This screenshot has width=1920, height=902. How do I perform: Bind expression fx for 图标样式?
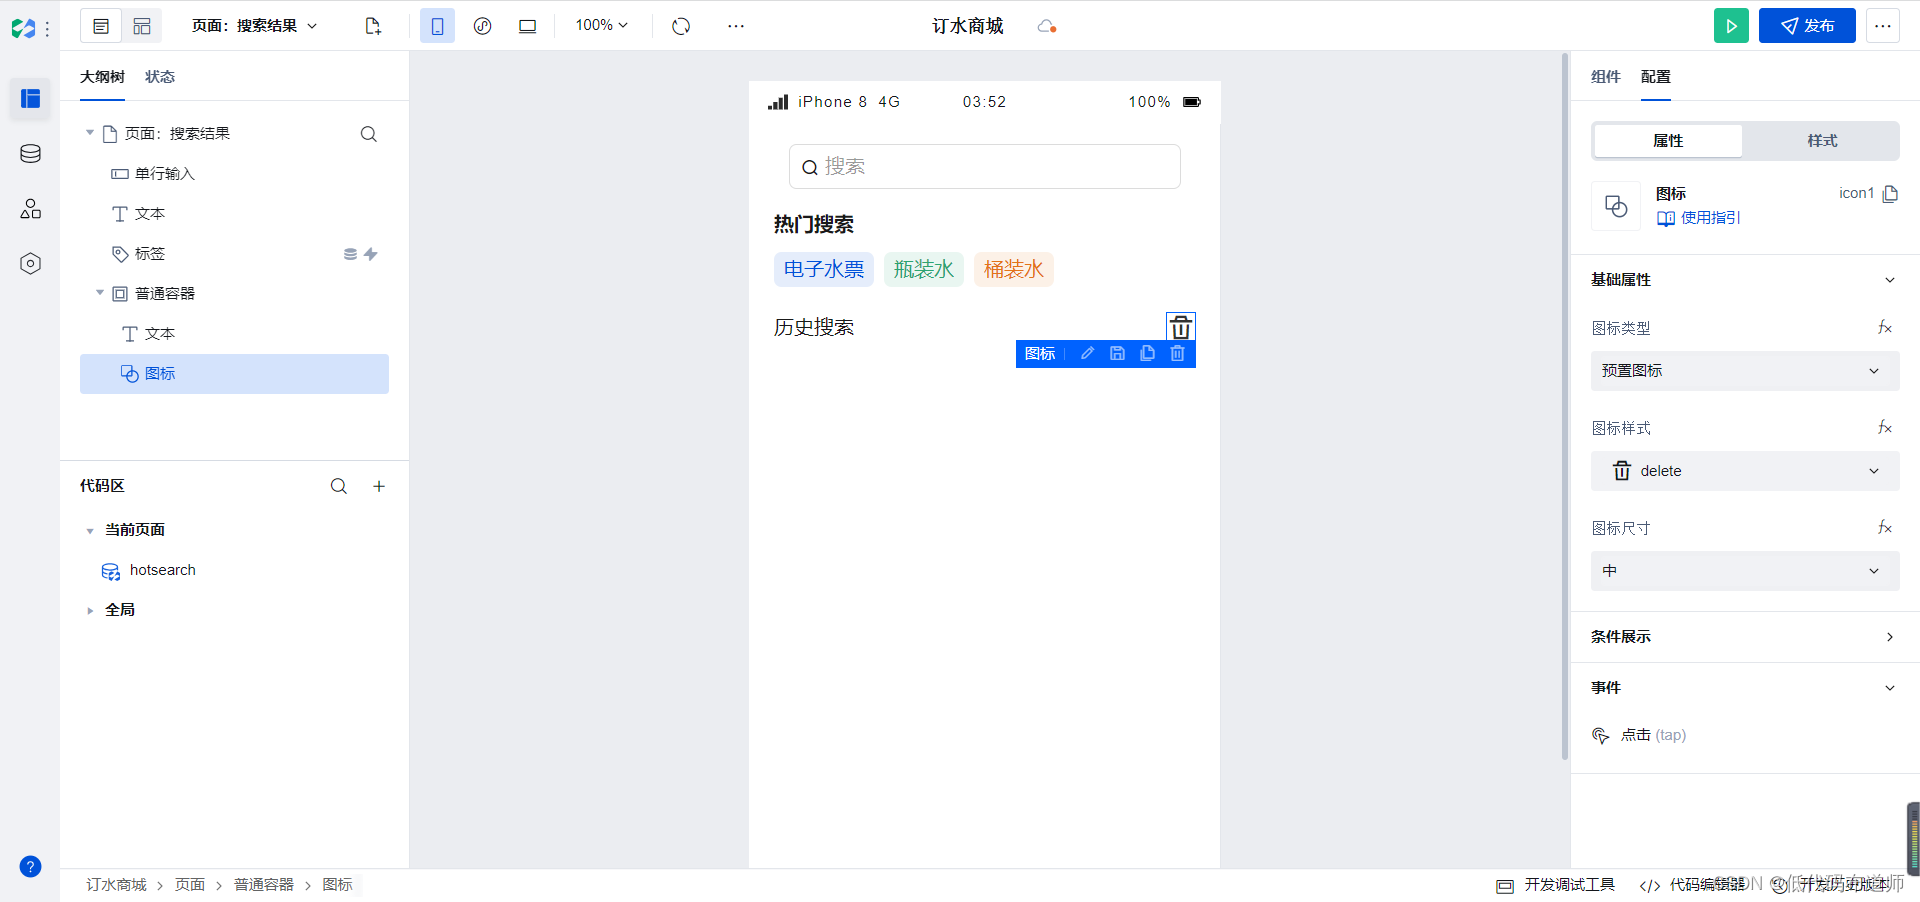(x=1885, y=427)
